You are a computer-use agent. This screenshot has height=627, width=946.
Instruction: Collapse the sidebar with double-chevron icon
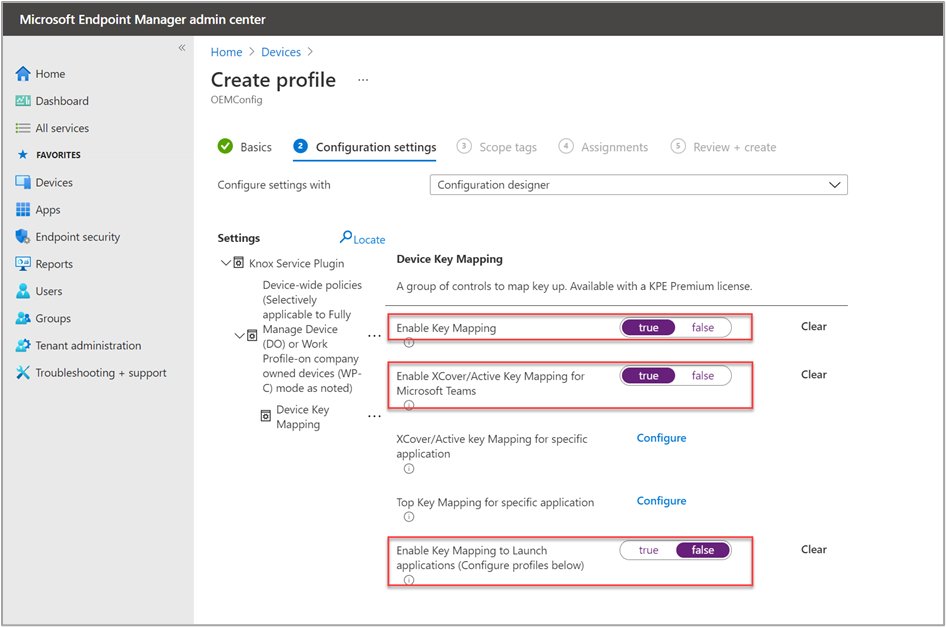[182, 48]
